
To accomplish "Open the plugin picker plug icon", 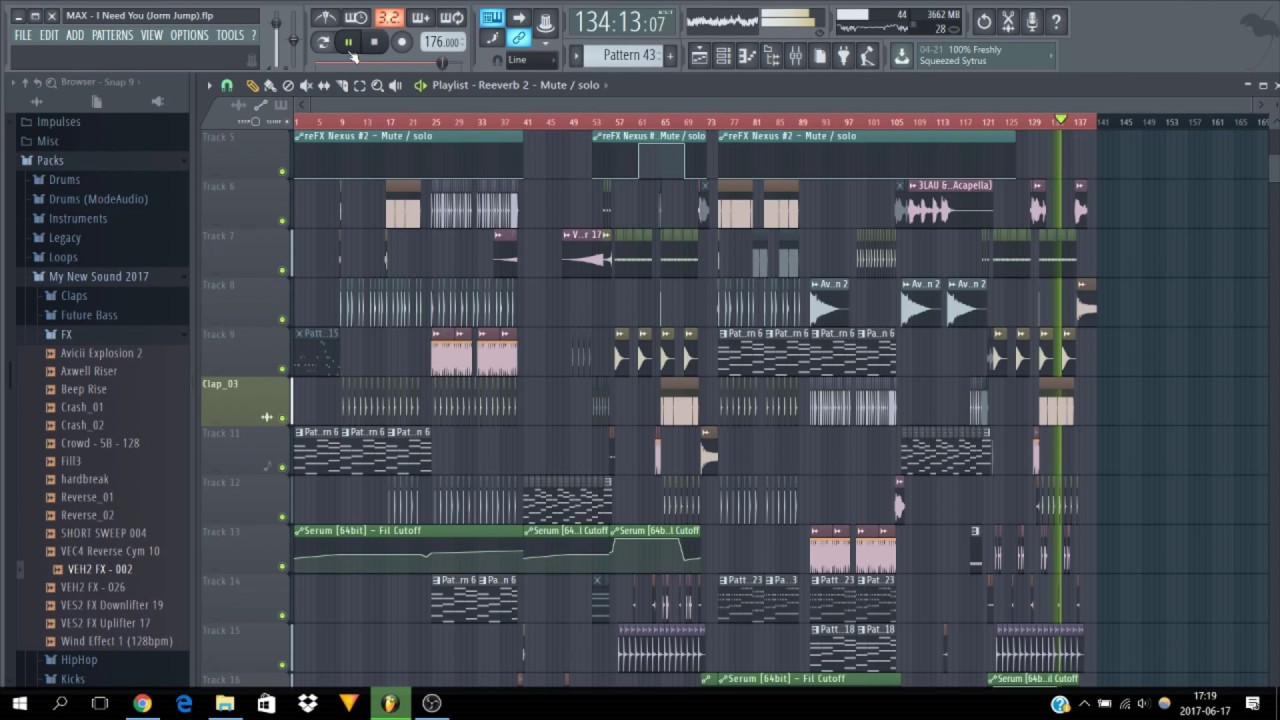I will 844,56.
